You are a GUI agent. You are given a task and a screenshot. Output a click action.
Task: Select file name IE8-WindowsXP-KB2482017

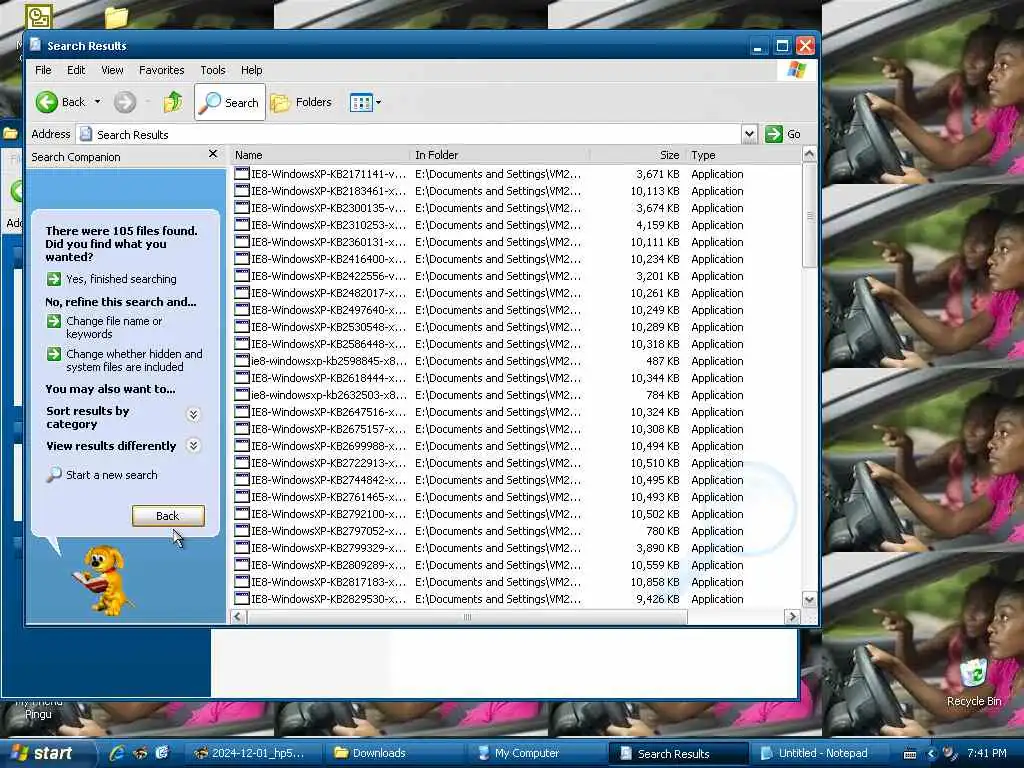328,293
